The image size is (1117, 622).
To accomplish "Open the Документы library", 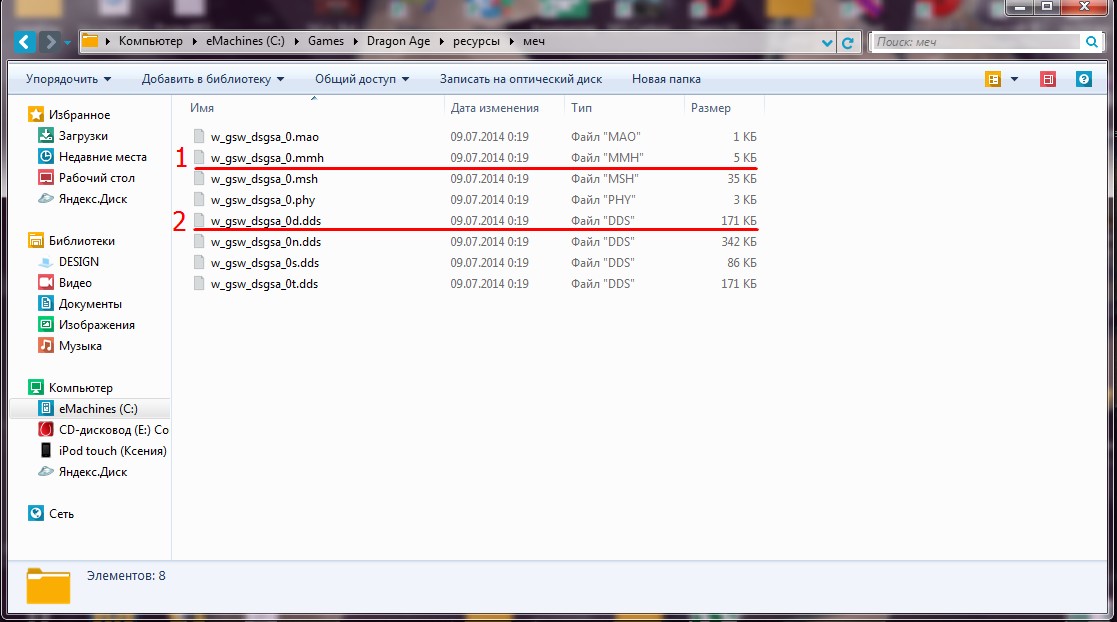I will tap(90, 304).
